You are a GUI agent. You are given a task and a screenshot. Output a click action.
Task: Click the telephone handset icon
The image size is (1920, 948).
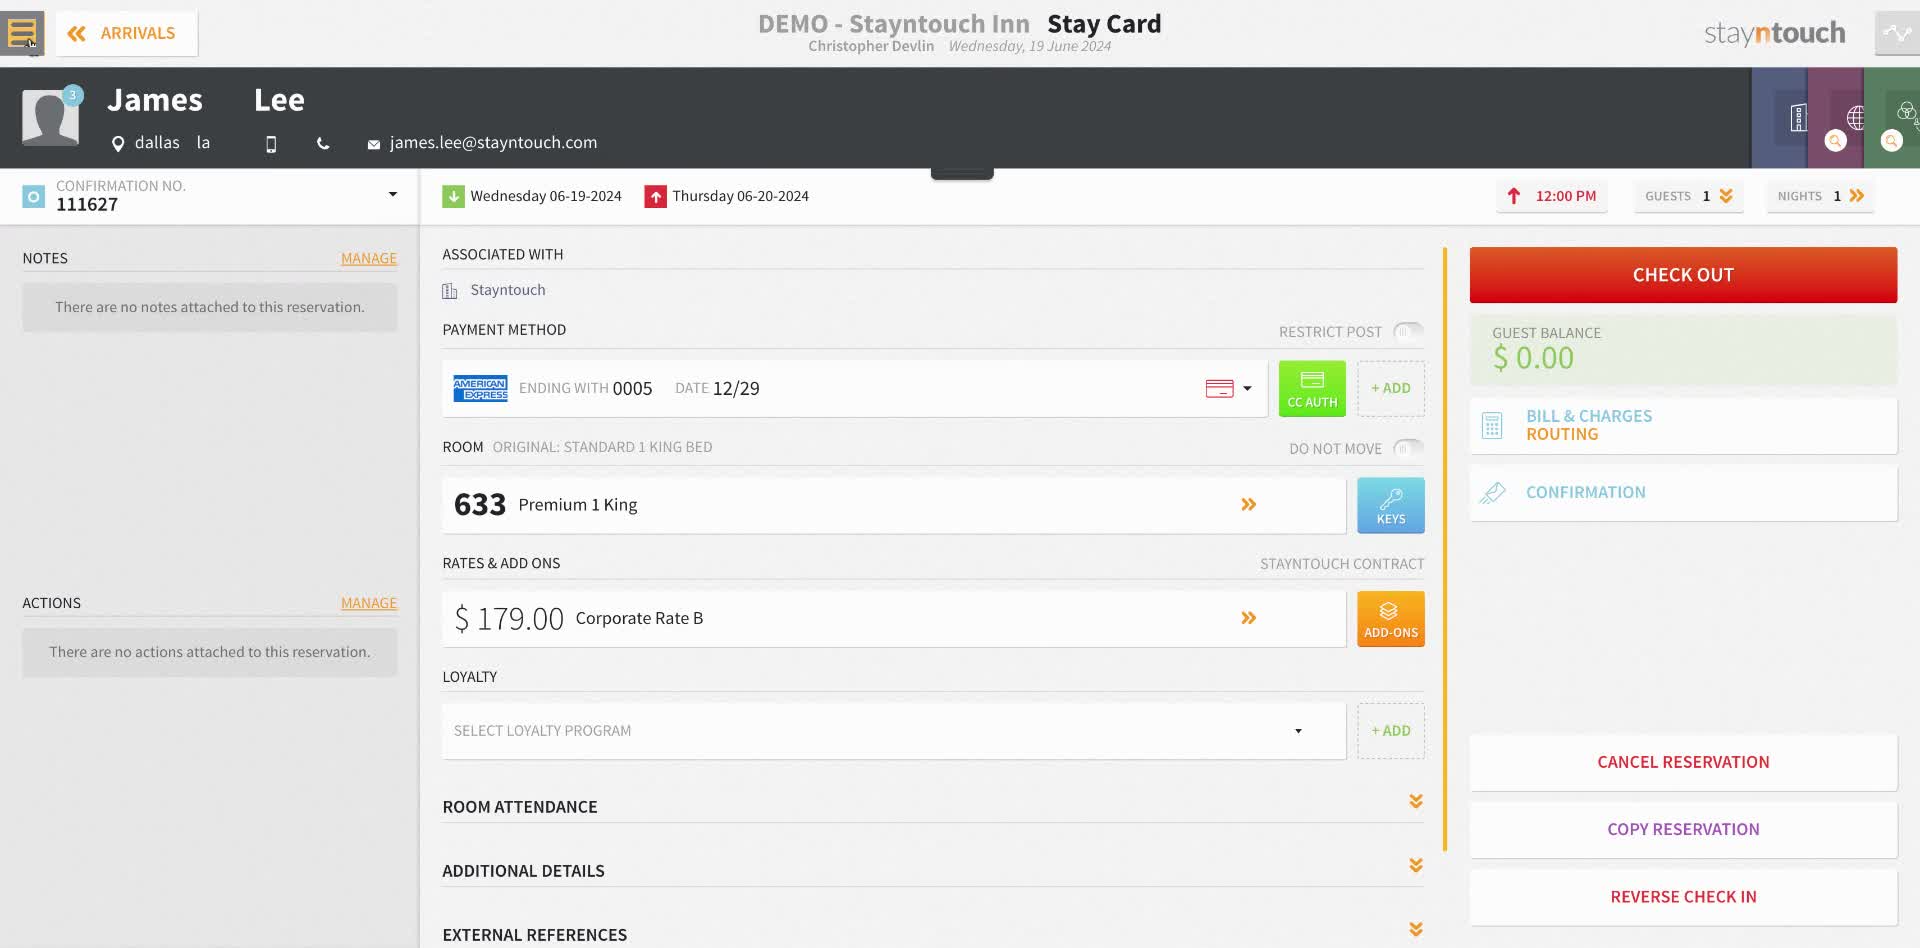click(x=323, y=144)
